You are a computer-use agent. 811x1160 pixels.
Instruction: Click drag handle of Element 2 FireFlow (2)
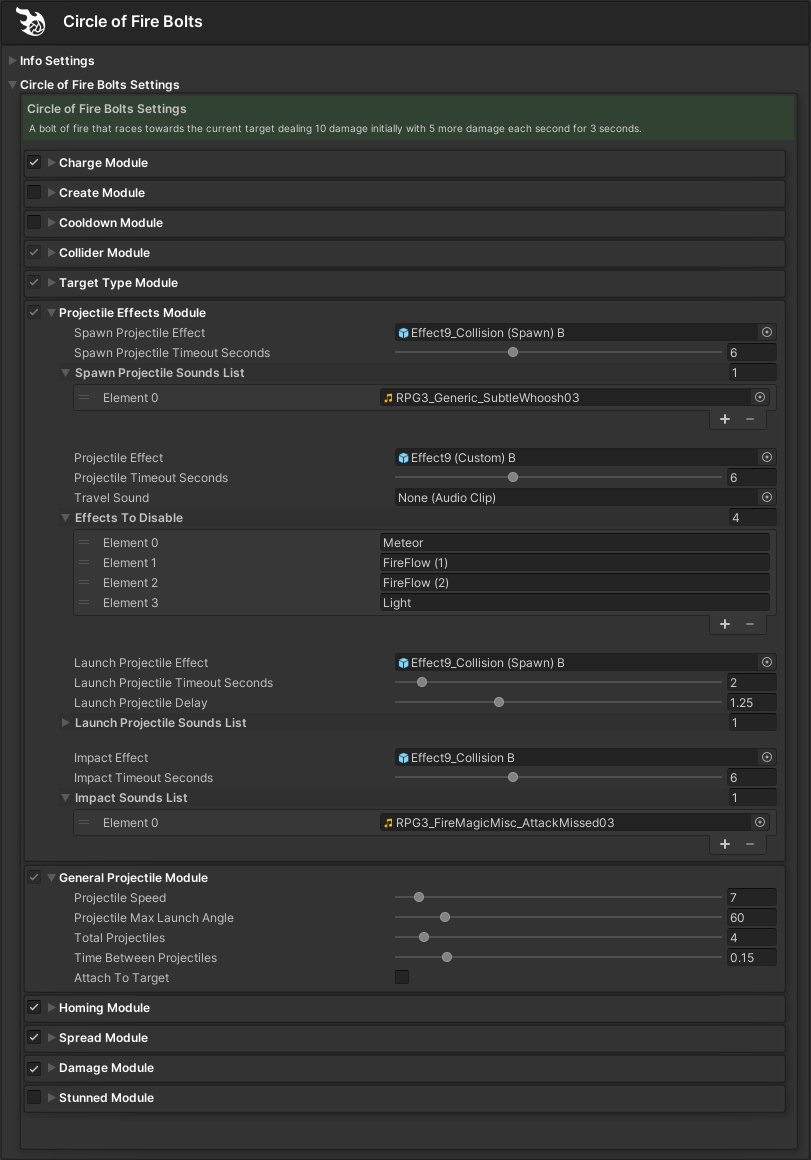84,583
